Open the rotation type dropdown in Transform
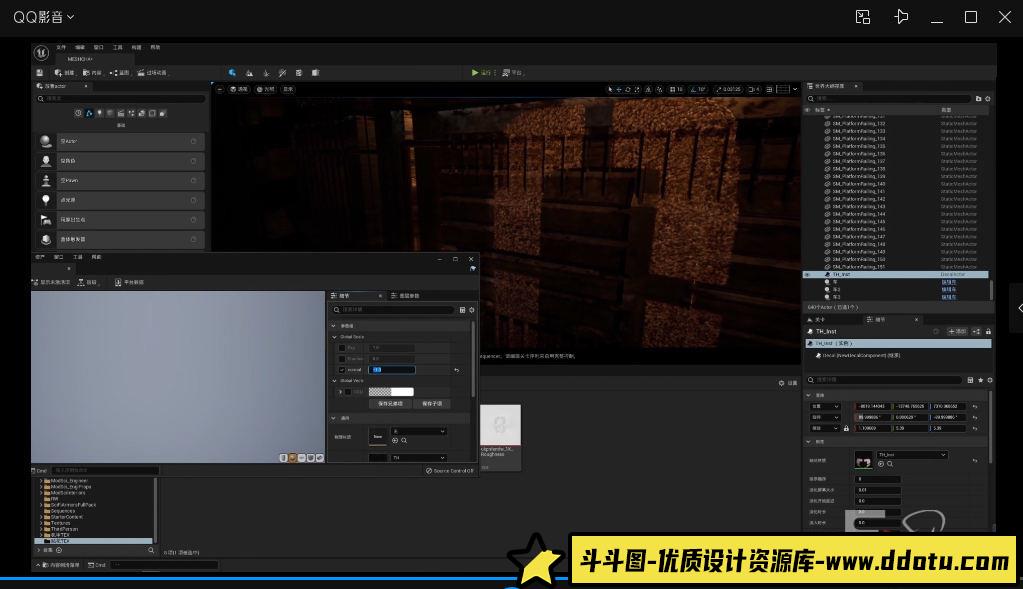 click(825, 417)
